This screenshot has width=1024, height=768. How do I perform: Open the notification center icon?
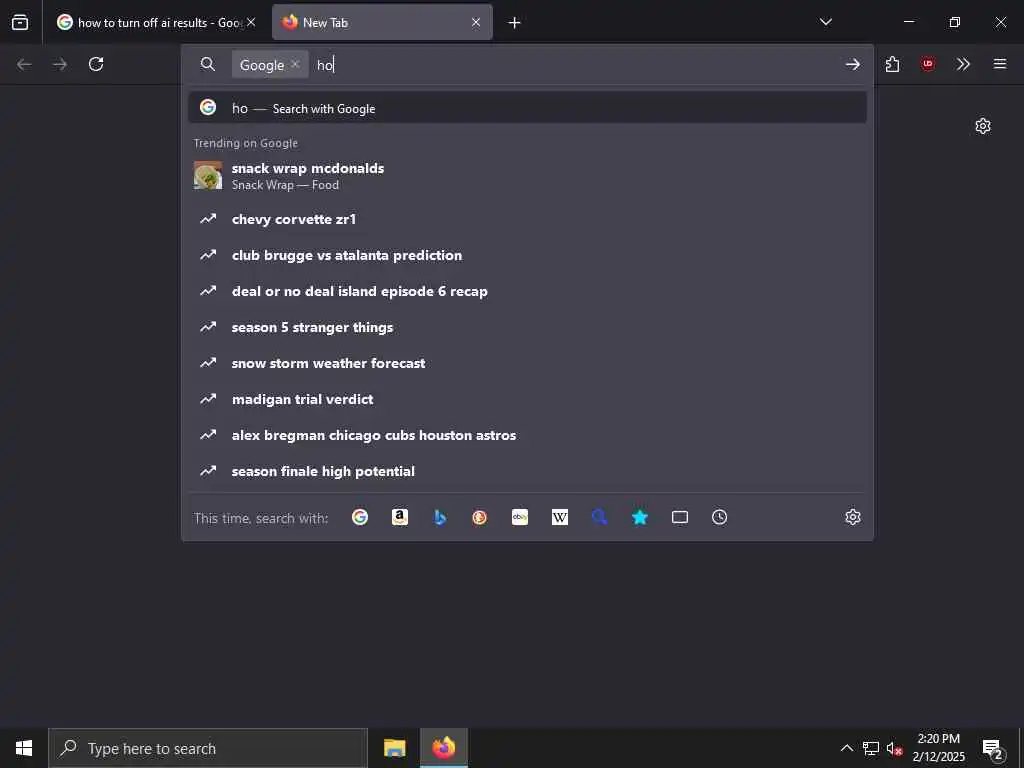coord(993,748)
